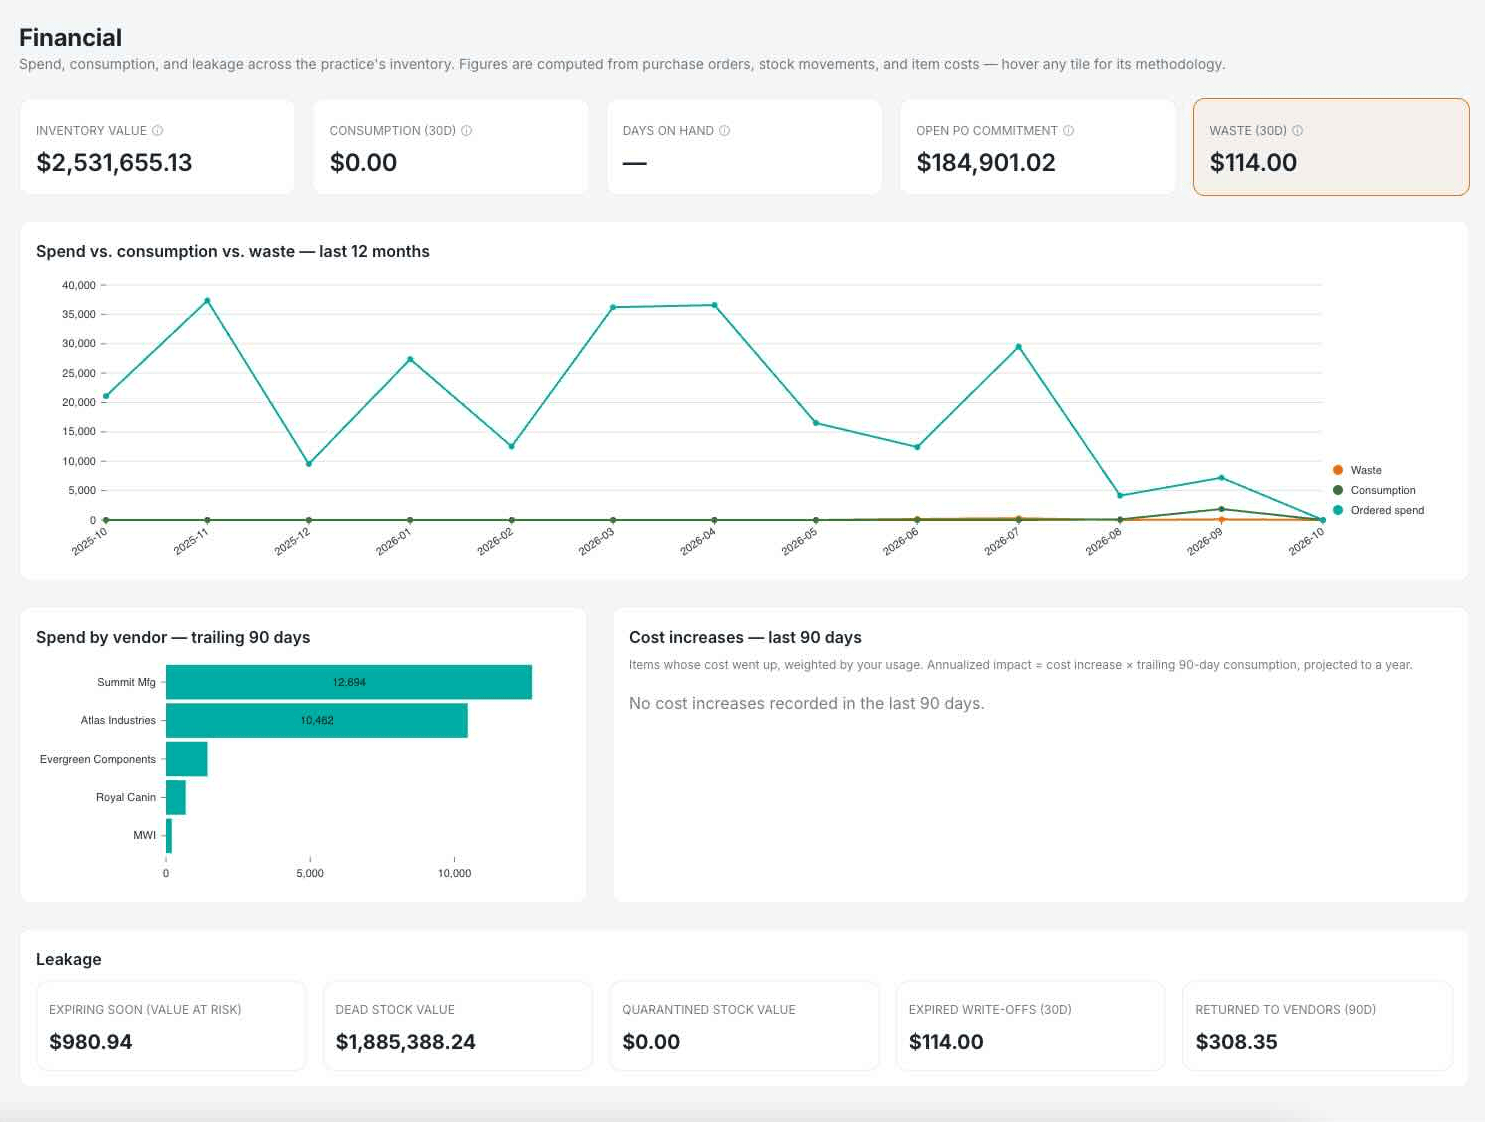This screenshot has width=1485, height=1122.
Task: Click "Spend by vendor — trailing 90 days" title
Action: [173, 638]
